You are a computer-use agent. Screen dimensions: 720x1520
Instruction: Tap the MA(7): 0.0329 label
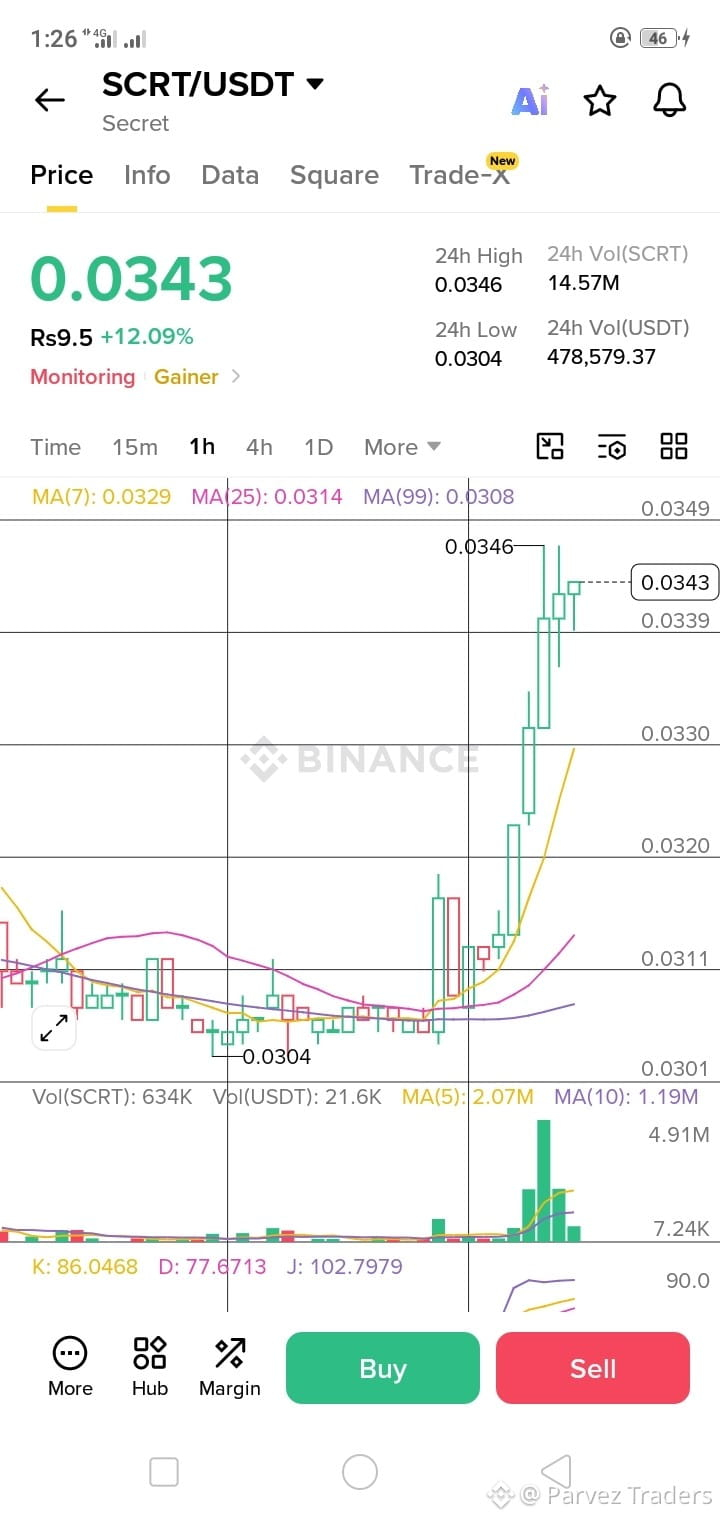(x=101, y=496)
